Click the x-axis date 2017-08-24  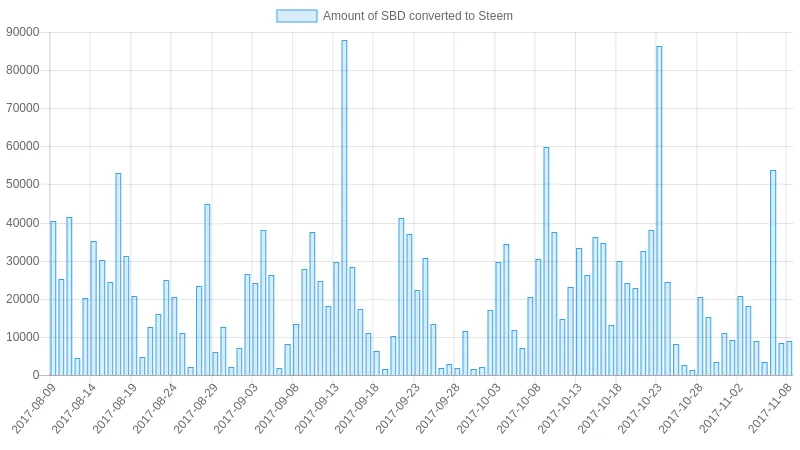tap(155, 409)
